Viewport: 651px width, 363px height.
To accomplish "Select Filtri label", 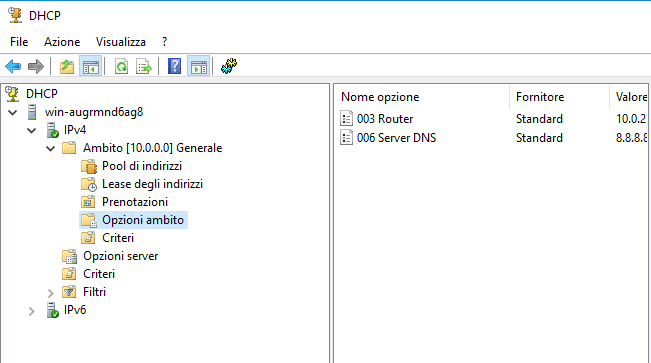I will click(94, 292).
